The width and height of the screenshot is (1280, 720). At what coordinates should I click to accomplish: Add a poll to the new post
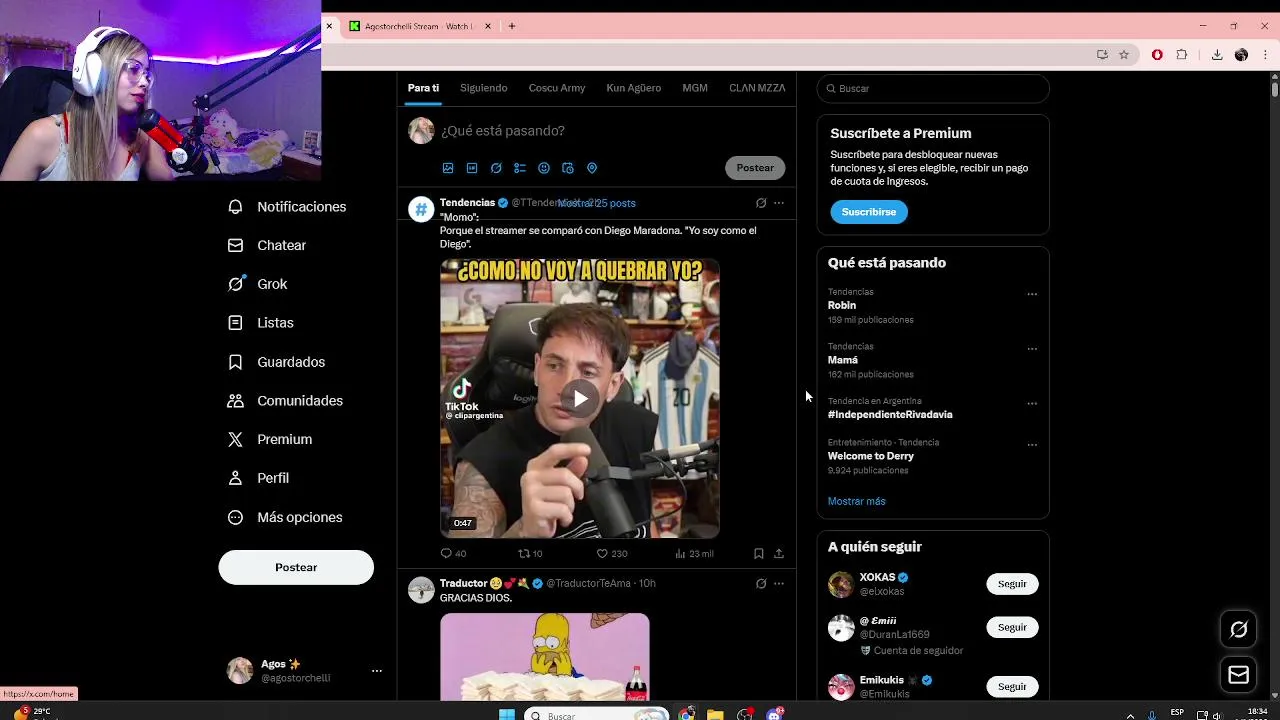(520, 168)
